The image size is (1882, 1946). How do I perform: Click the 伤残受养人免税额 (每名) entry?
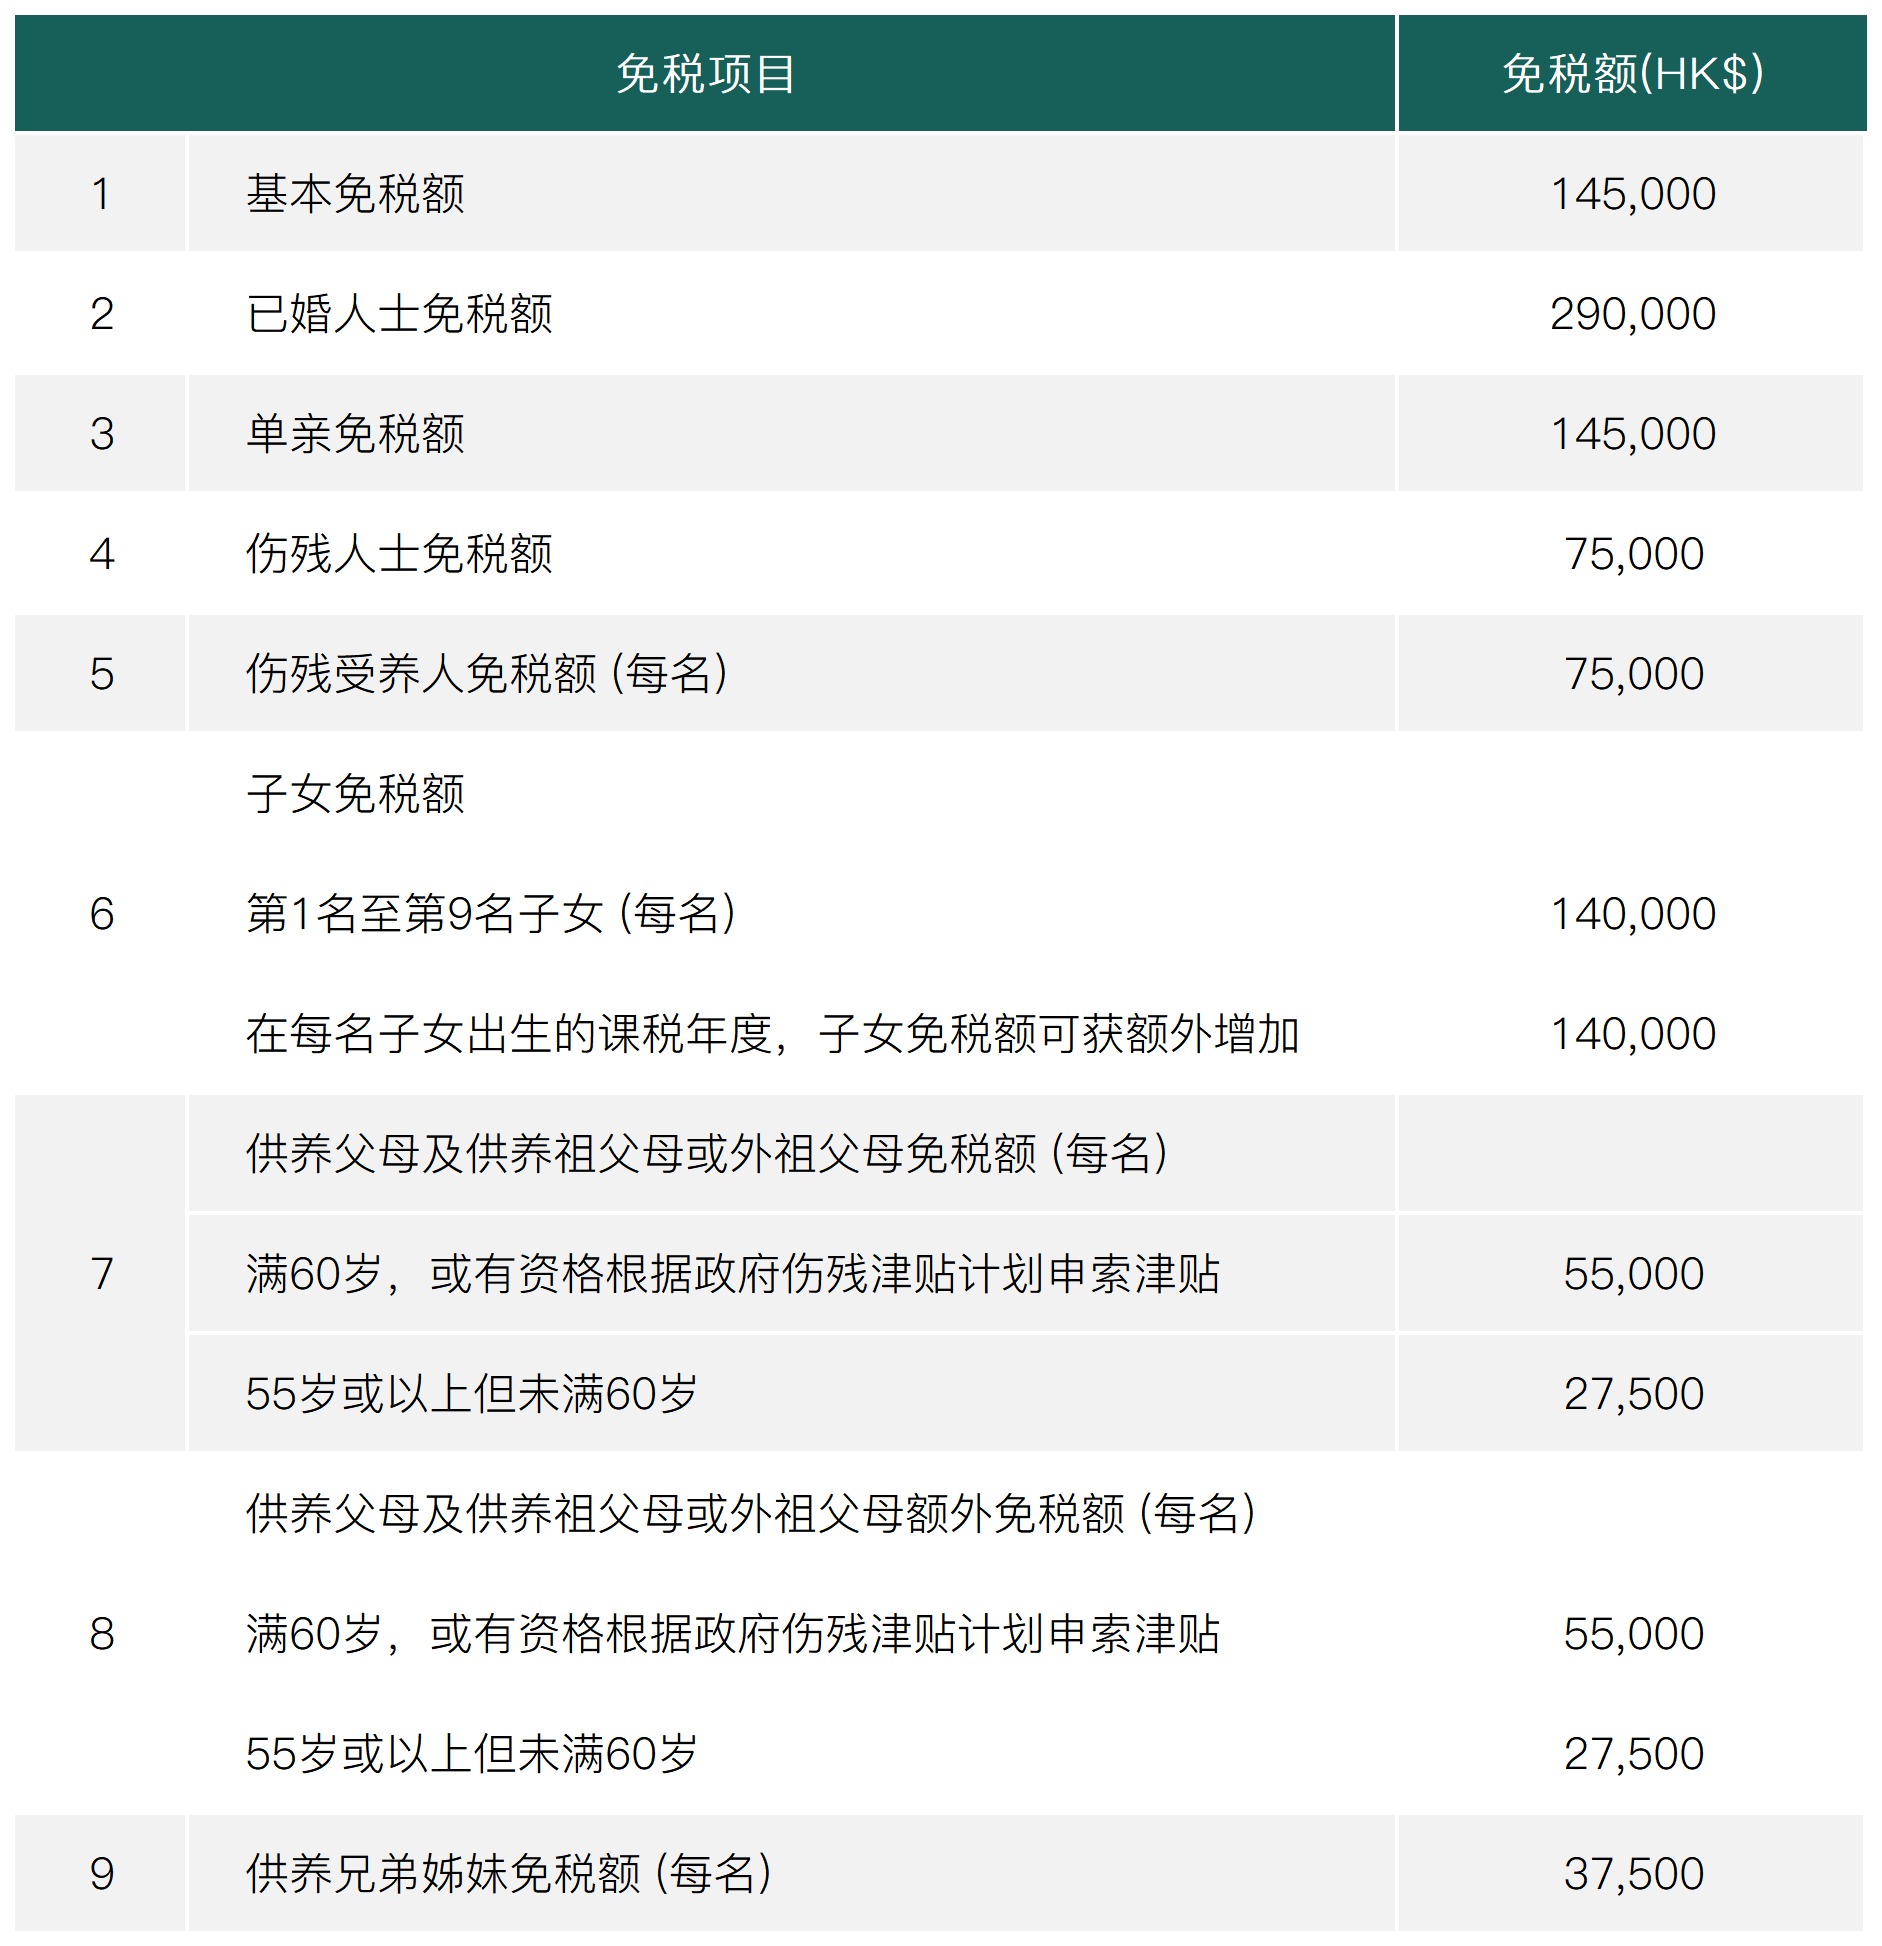tap(485, 673)
